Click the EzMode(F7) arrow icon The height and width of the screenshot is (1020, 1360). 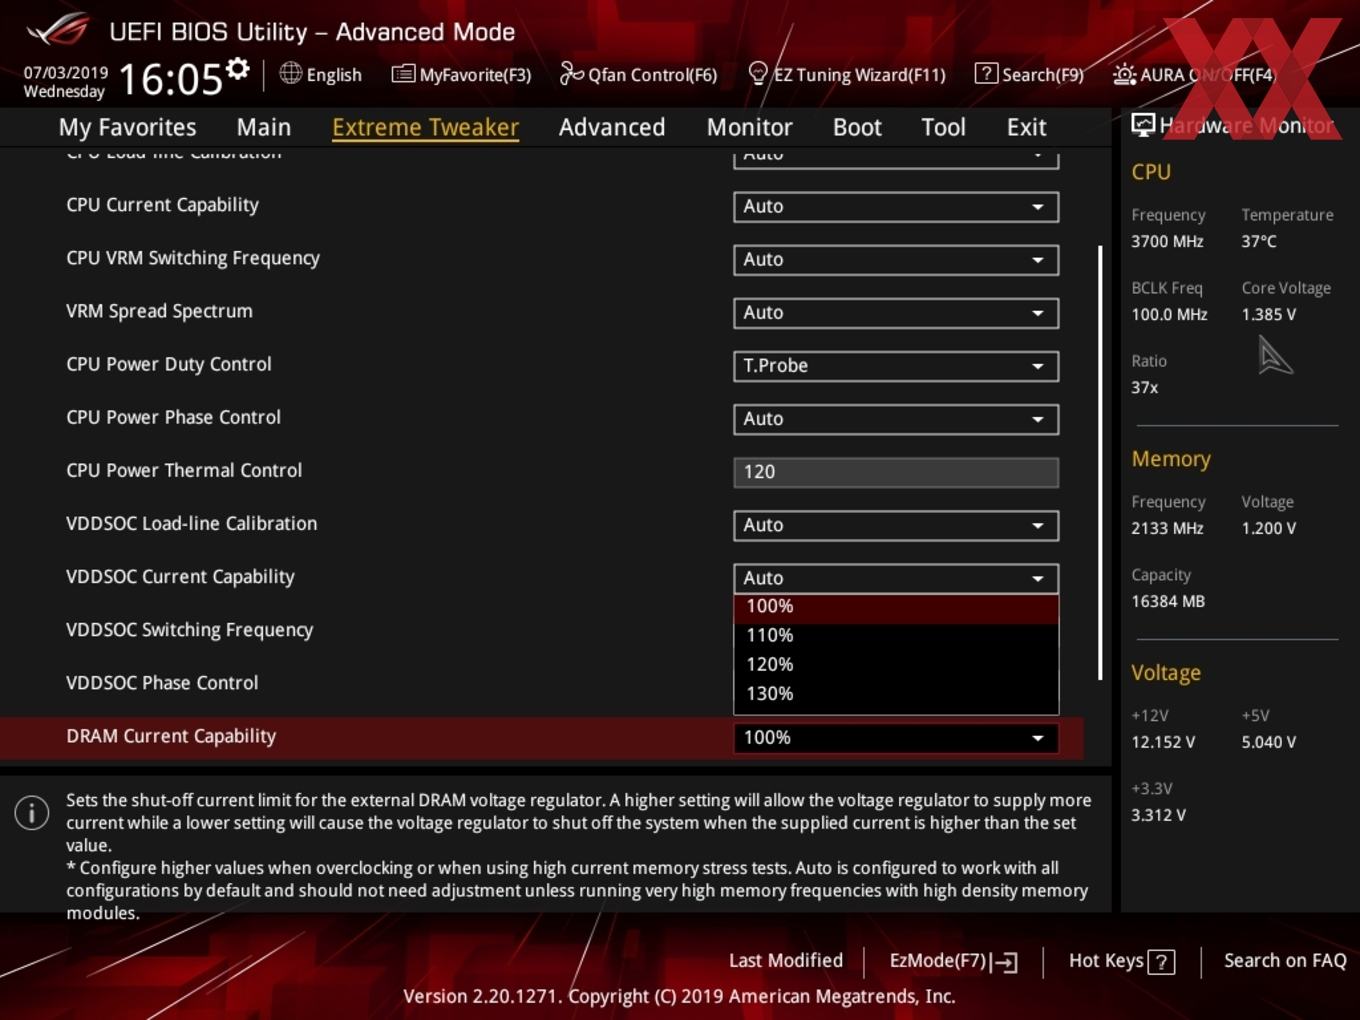tap(1005, 962)
